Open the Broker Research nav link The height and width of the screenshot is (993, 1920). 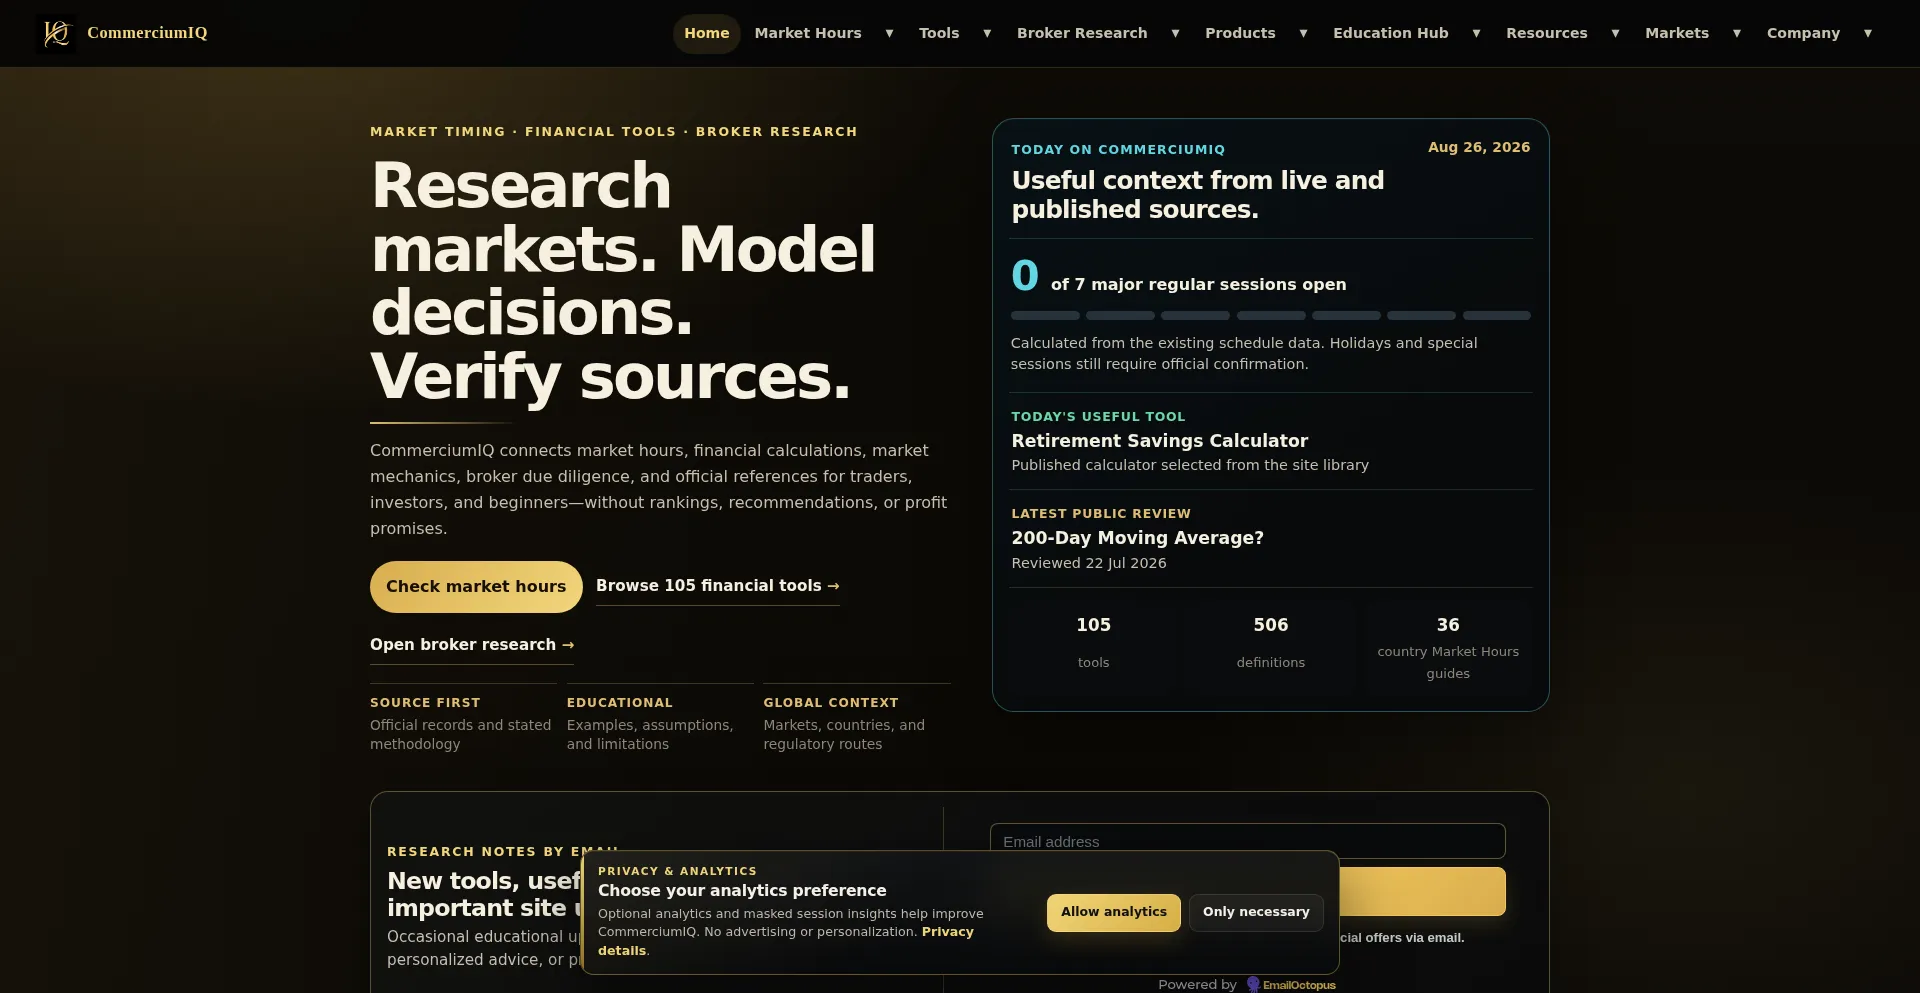click(x=1082, y=33)
